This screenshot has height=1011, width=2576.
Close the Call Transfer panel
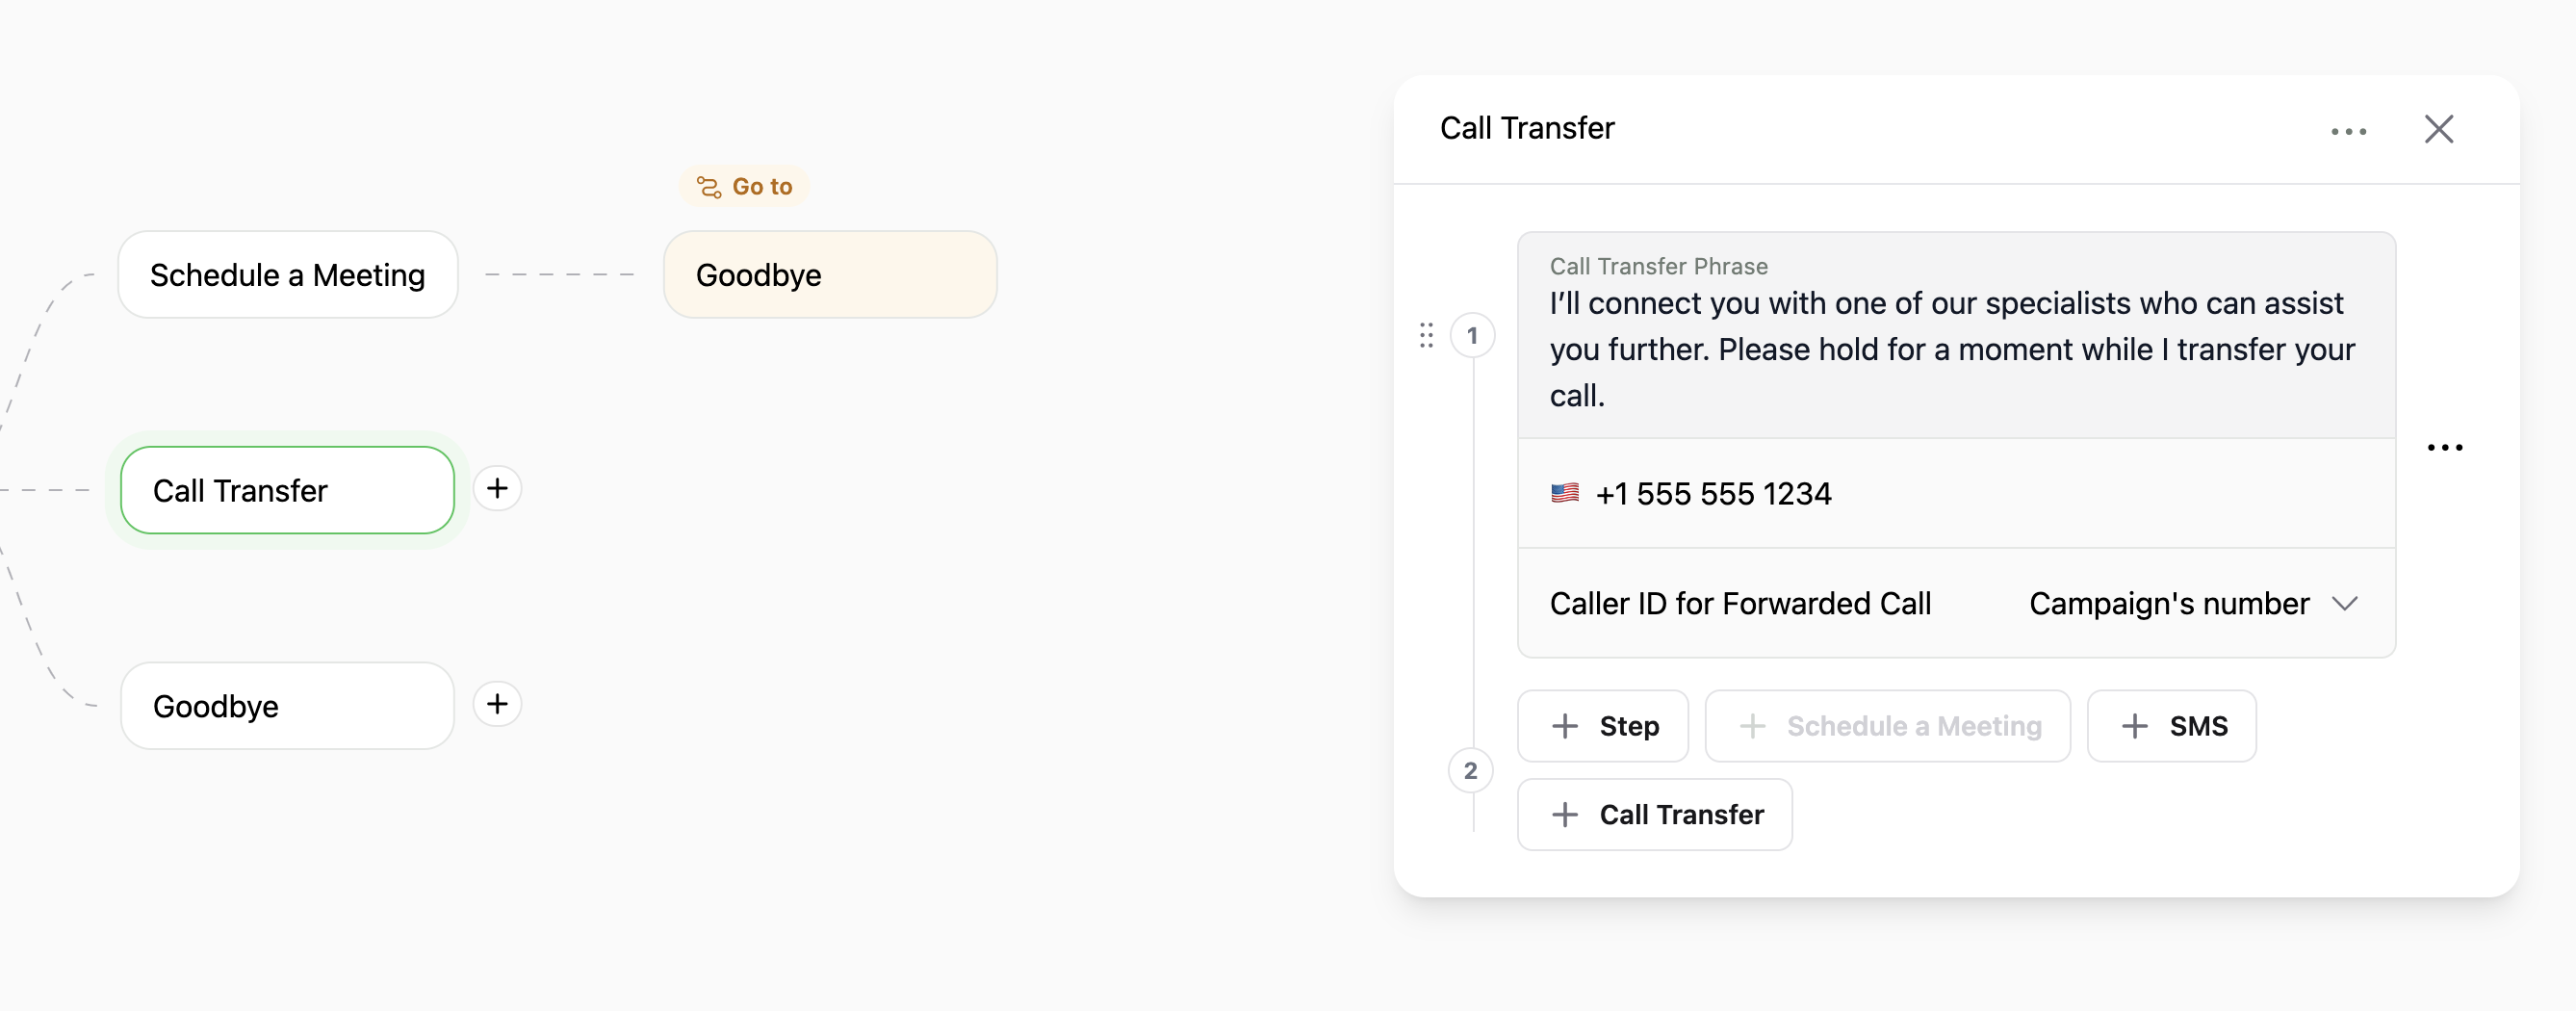tap(2439, 129)
